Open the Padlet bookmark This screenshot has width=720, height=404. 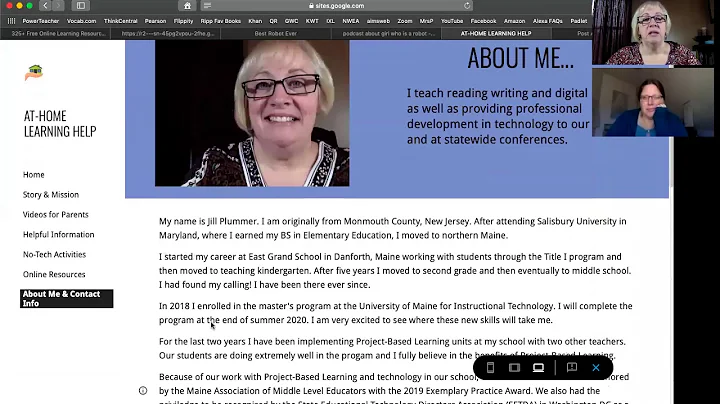579,21
